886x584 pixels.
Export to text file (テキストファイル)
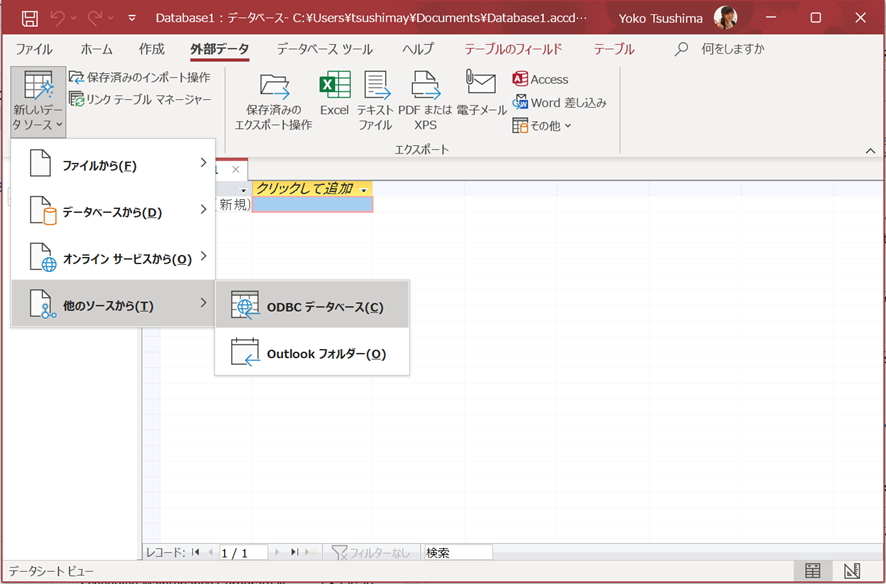point(375,101)
